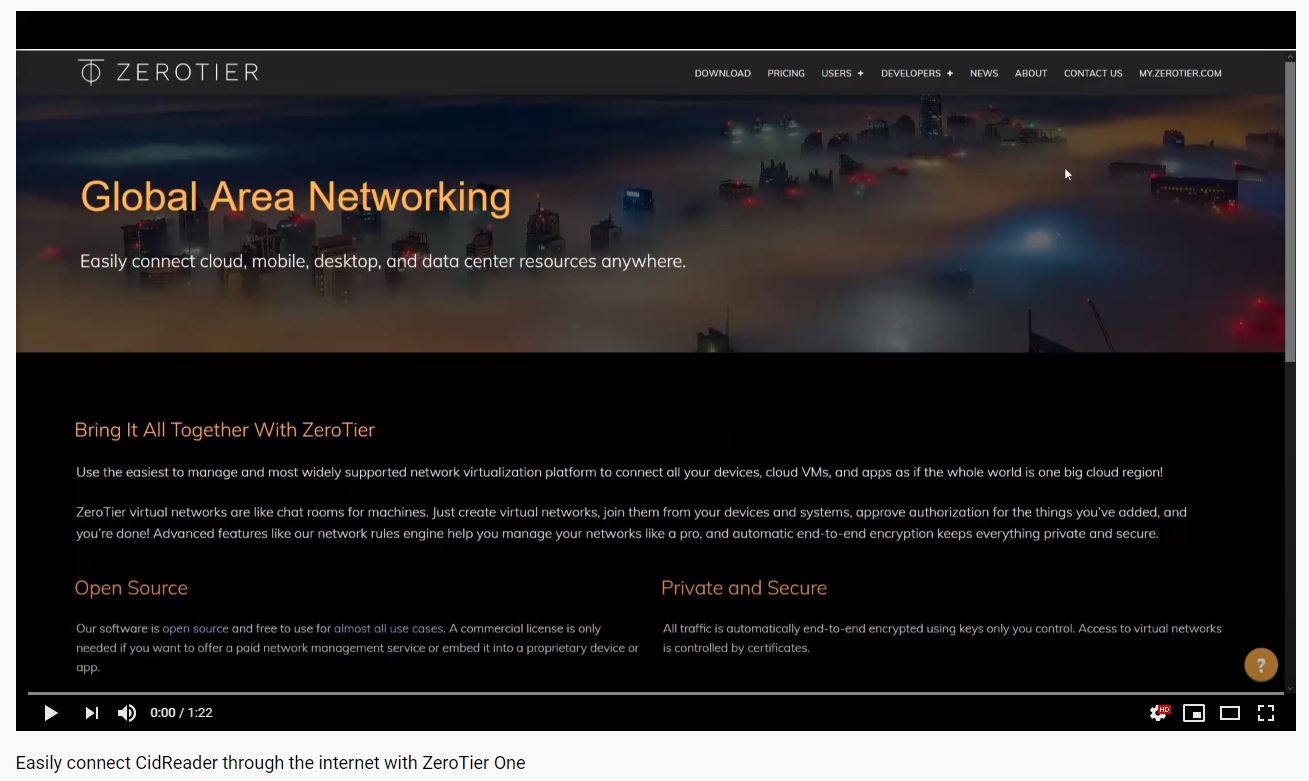Click the 0:00 / 1:22 time display
The width and height of the screenshot is (1309, 781).
point(181,713)
